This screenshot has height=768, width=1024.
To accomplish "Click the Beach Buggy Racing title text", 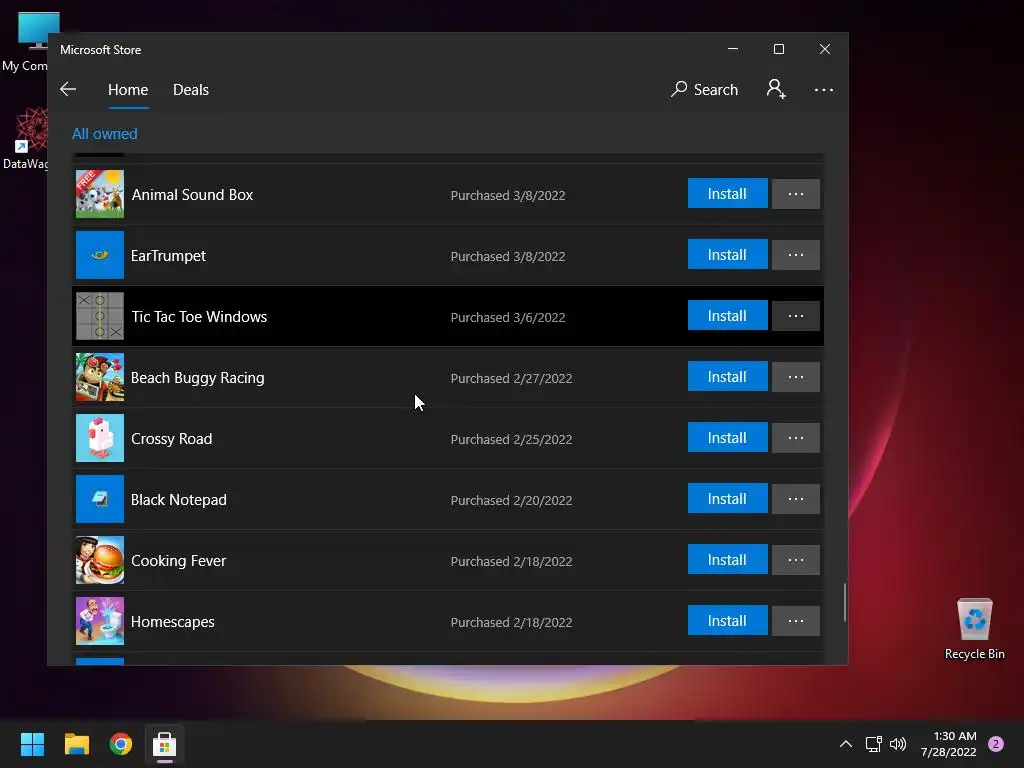I will pos(197,377).
